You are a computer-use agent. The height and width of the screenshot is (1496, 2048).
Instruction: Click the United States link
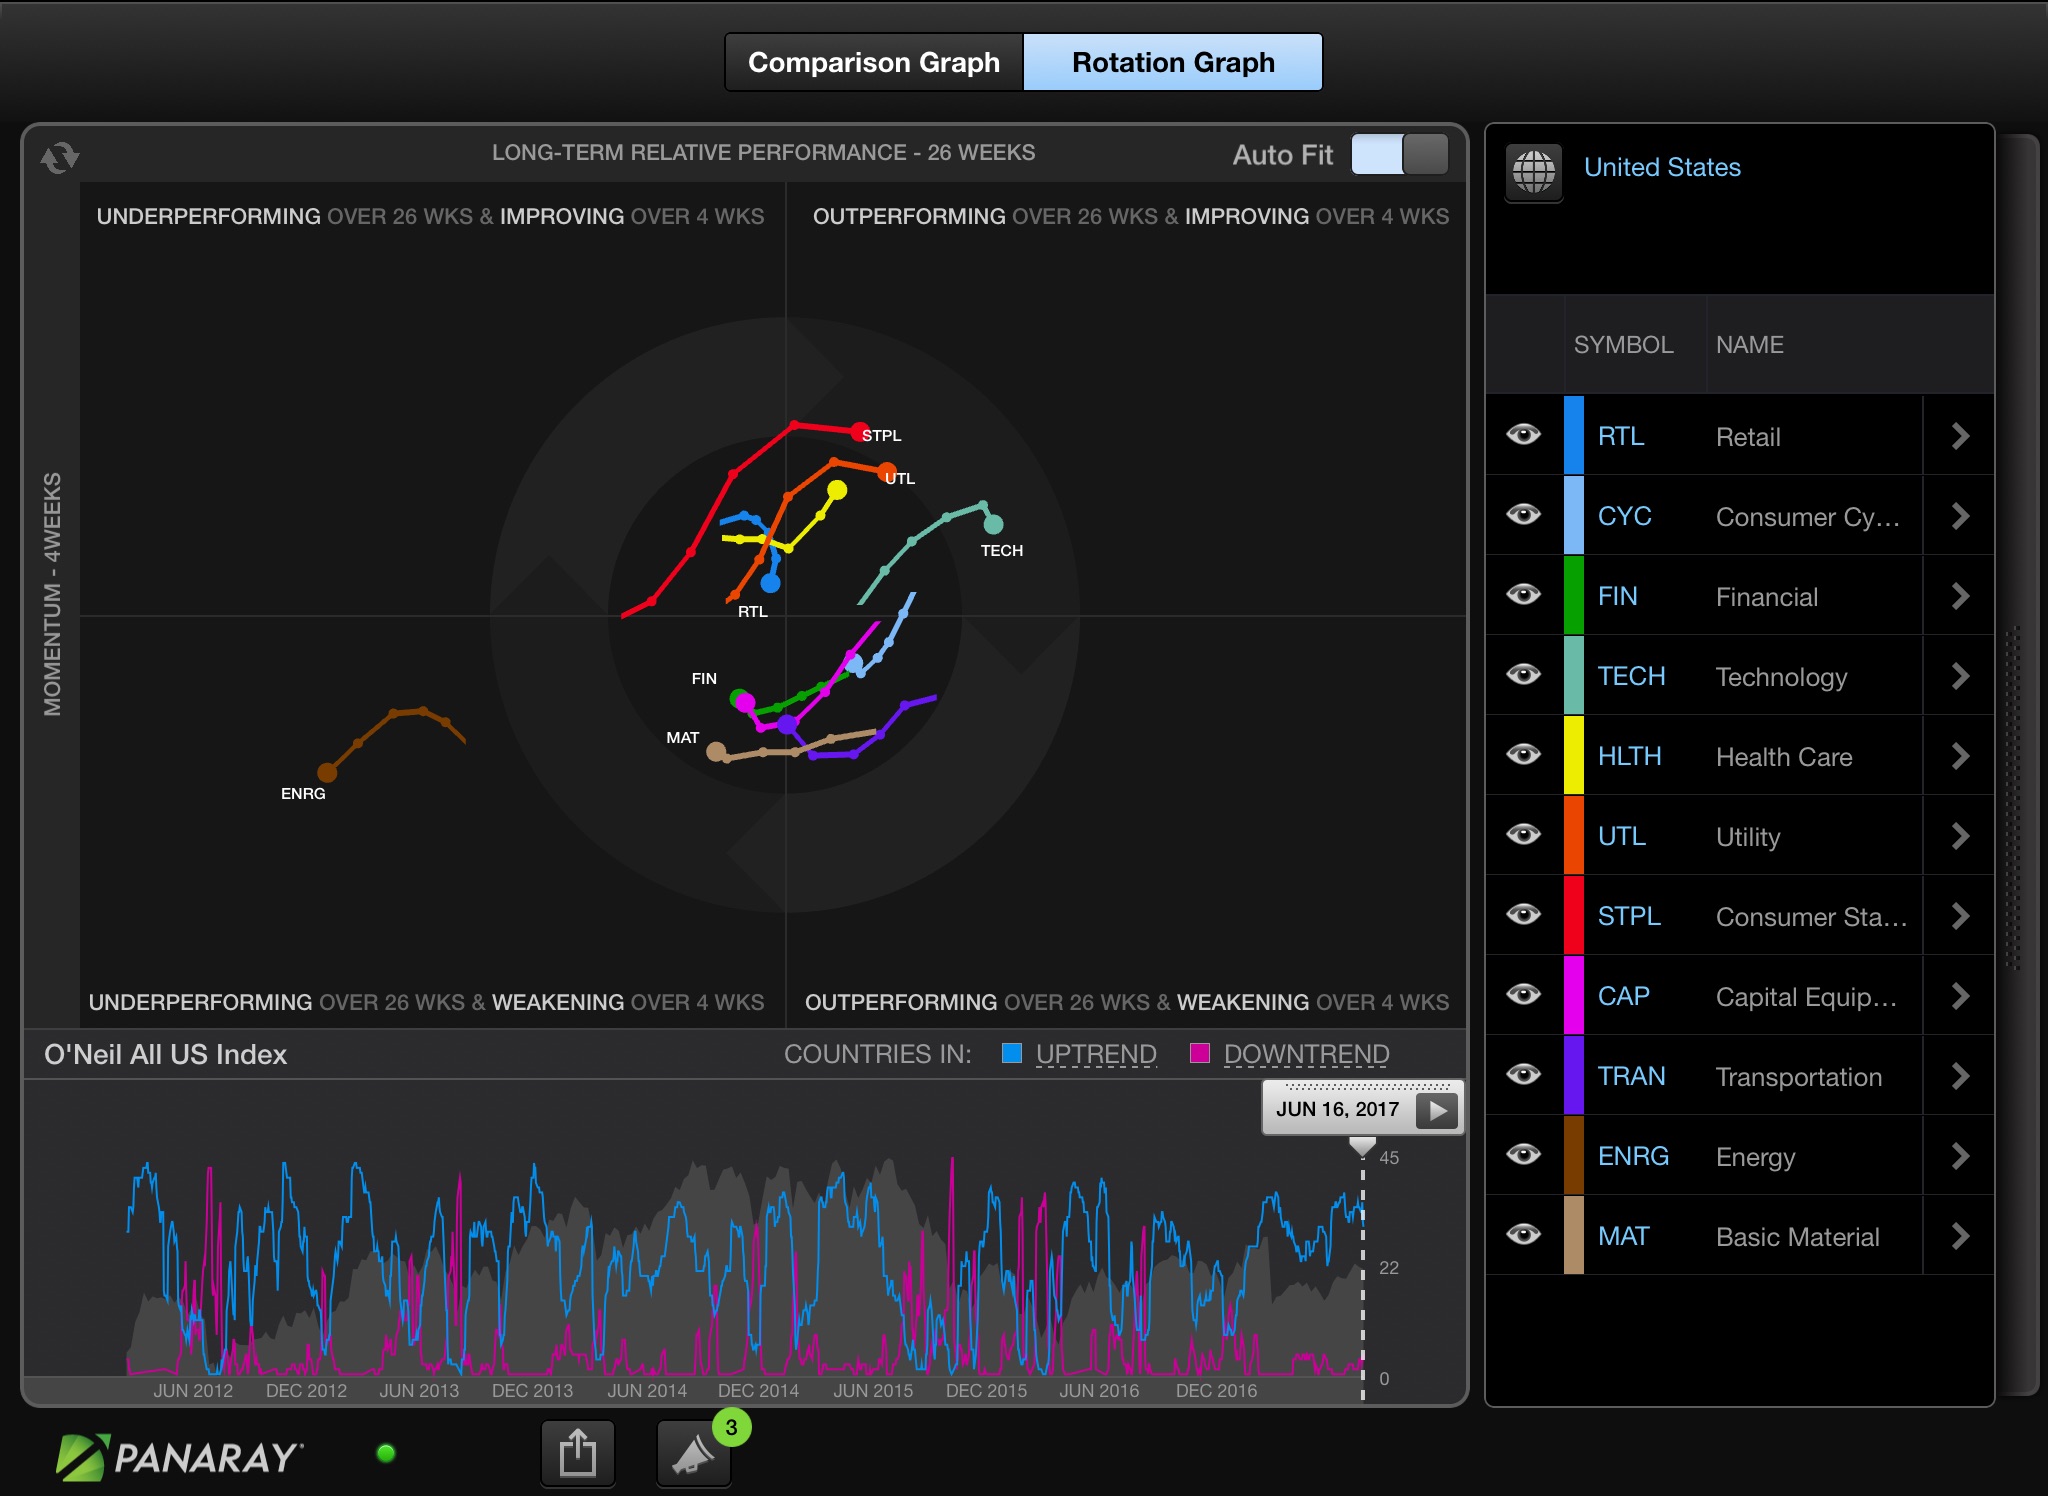click(1662, 168)
